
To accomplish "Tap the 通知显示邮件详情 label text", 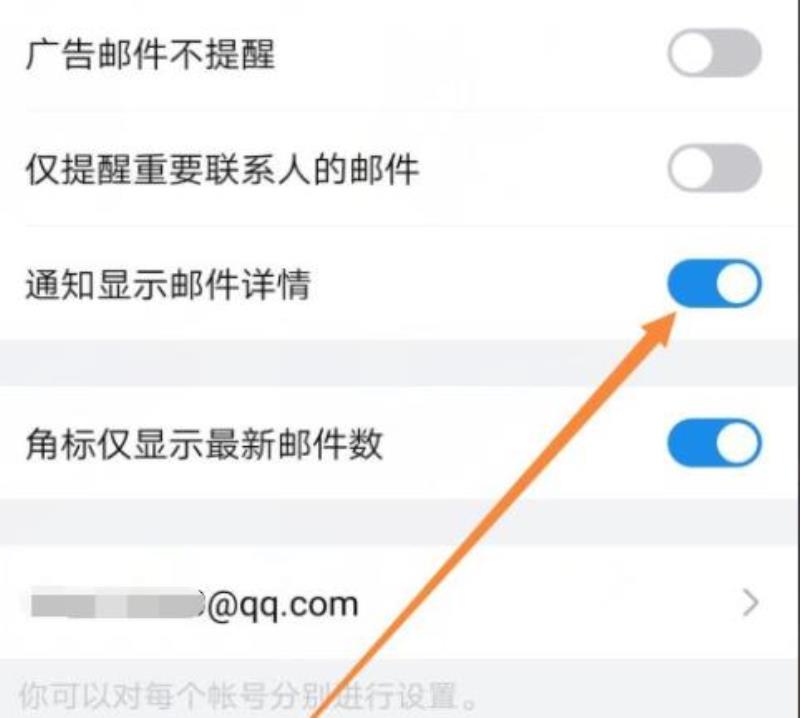I will click(x=168, y=284).
